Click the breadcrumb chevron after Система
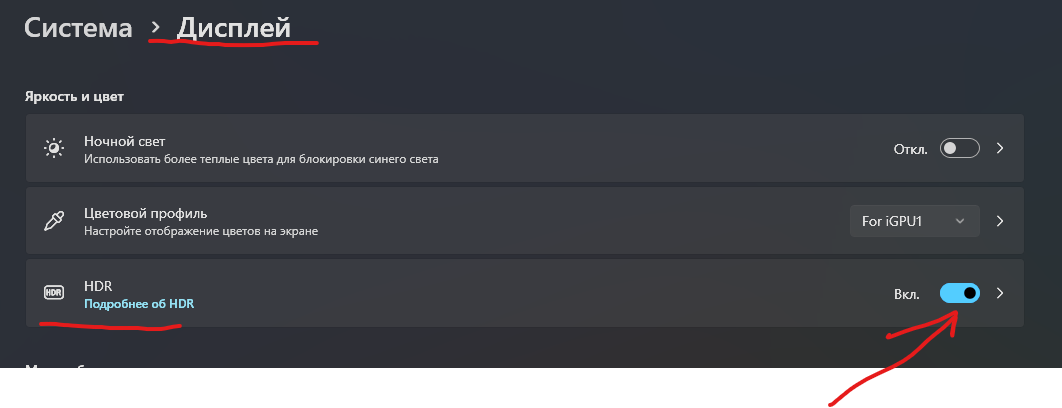1062x408 pixels. click(x=156, y=27)
